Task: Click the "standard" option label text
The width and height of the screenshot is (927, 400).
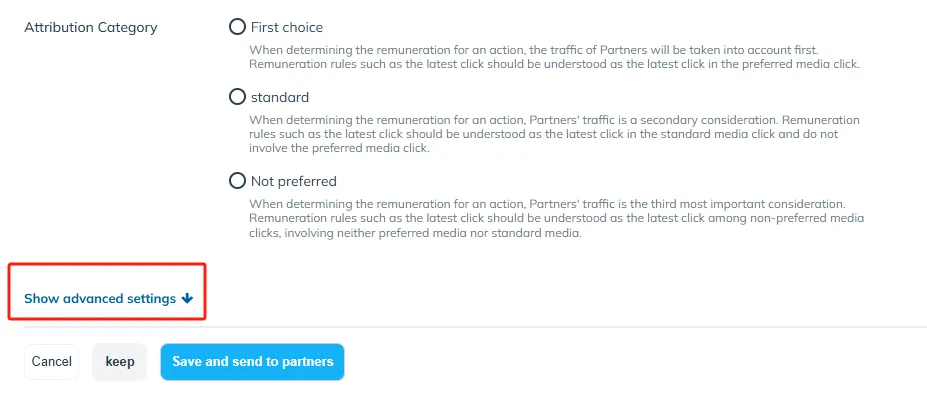Action: pos(280,97)
